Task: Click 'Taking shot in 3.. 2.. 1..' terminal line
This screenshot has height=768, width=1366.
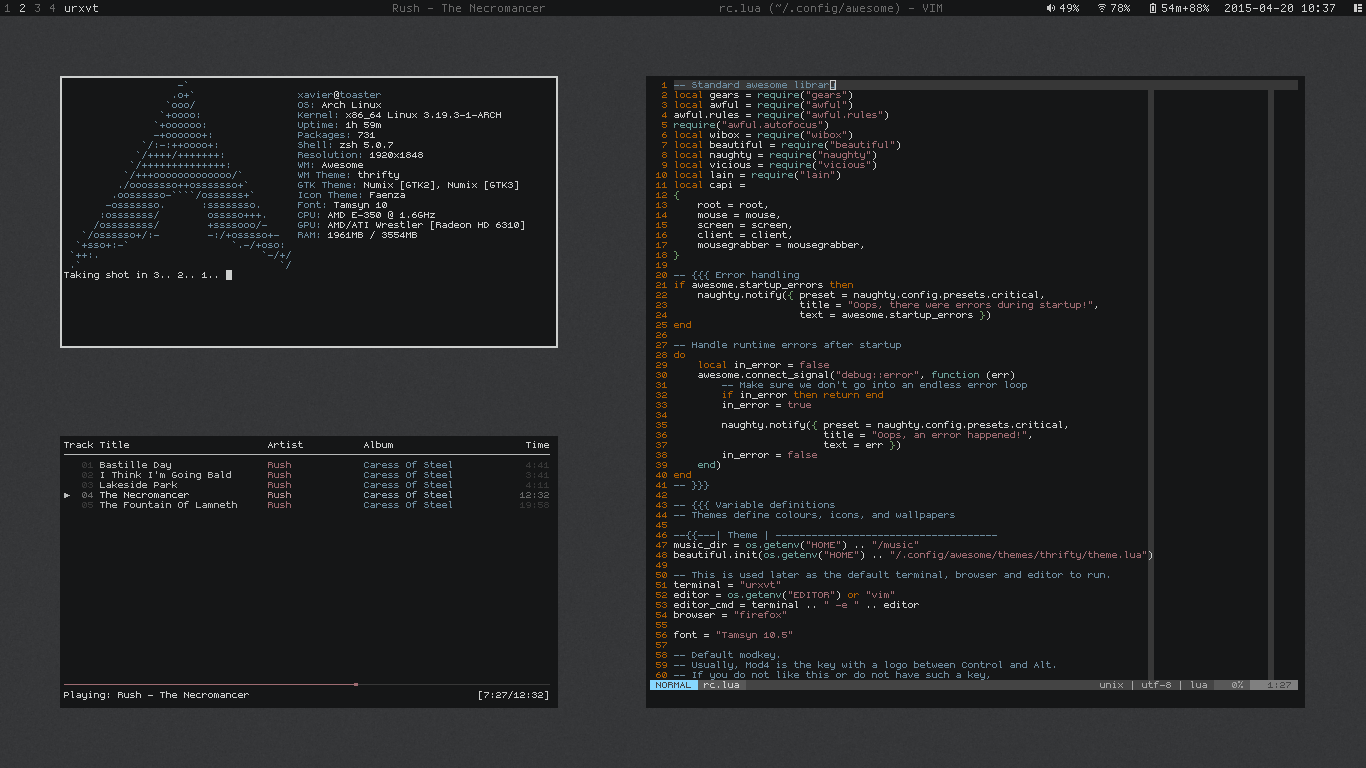Action: 141,275
